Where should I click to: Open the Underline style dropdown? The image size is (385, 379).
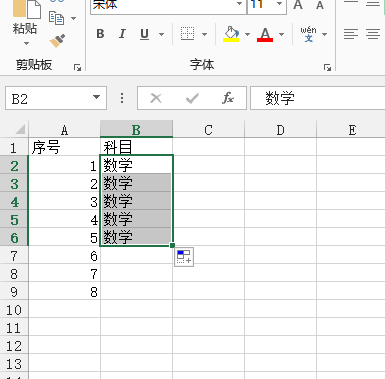click(x=162, y=34)
